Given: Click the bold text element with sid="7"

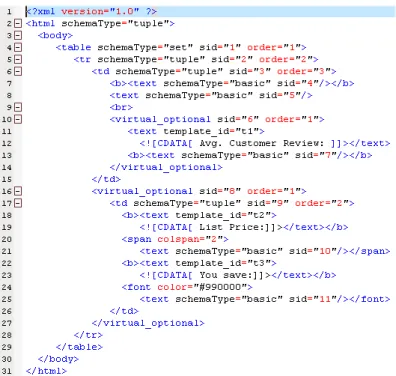Looking at the screenshot, I should 250,155.
